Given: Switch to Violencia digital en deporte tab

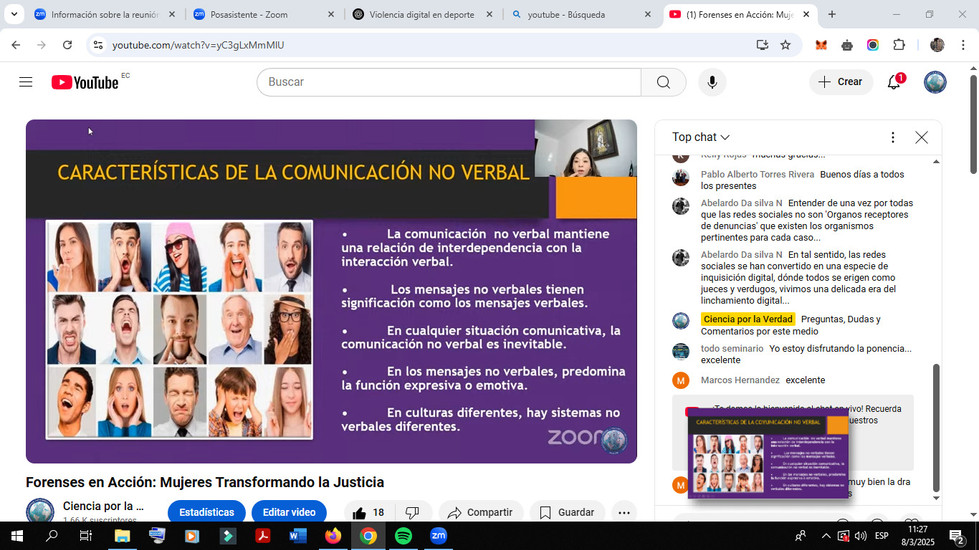Looking at the screenshot, I should coord(421,14).
